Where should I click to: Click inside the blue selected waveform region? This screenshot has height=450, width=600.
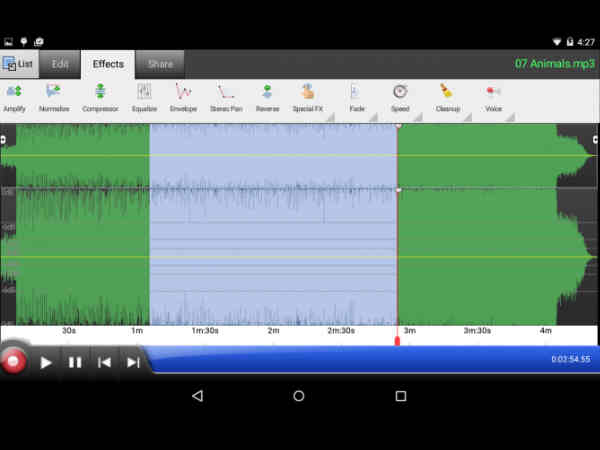tap(273, 224)
